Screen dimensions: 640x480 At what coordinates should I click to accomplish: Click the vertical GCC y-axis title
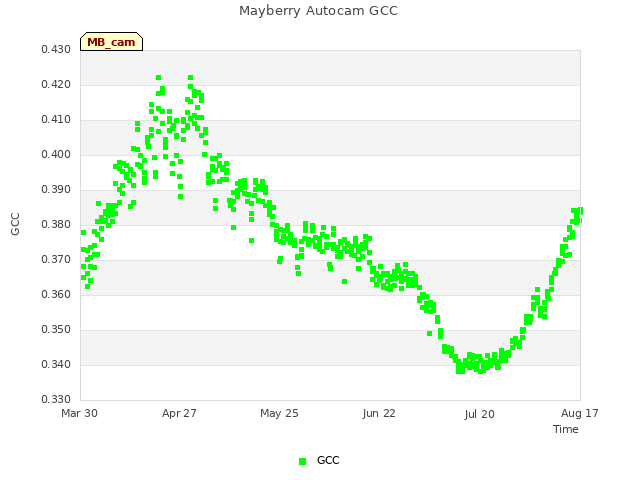click(x=15, y=224)
